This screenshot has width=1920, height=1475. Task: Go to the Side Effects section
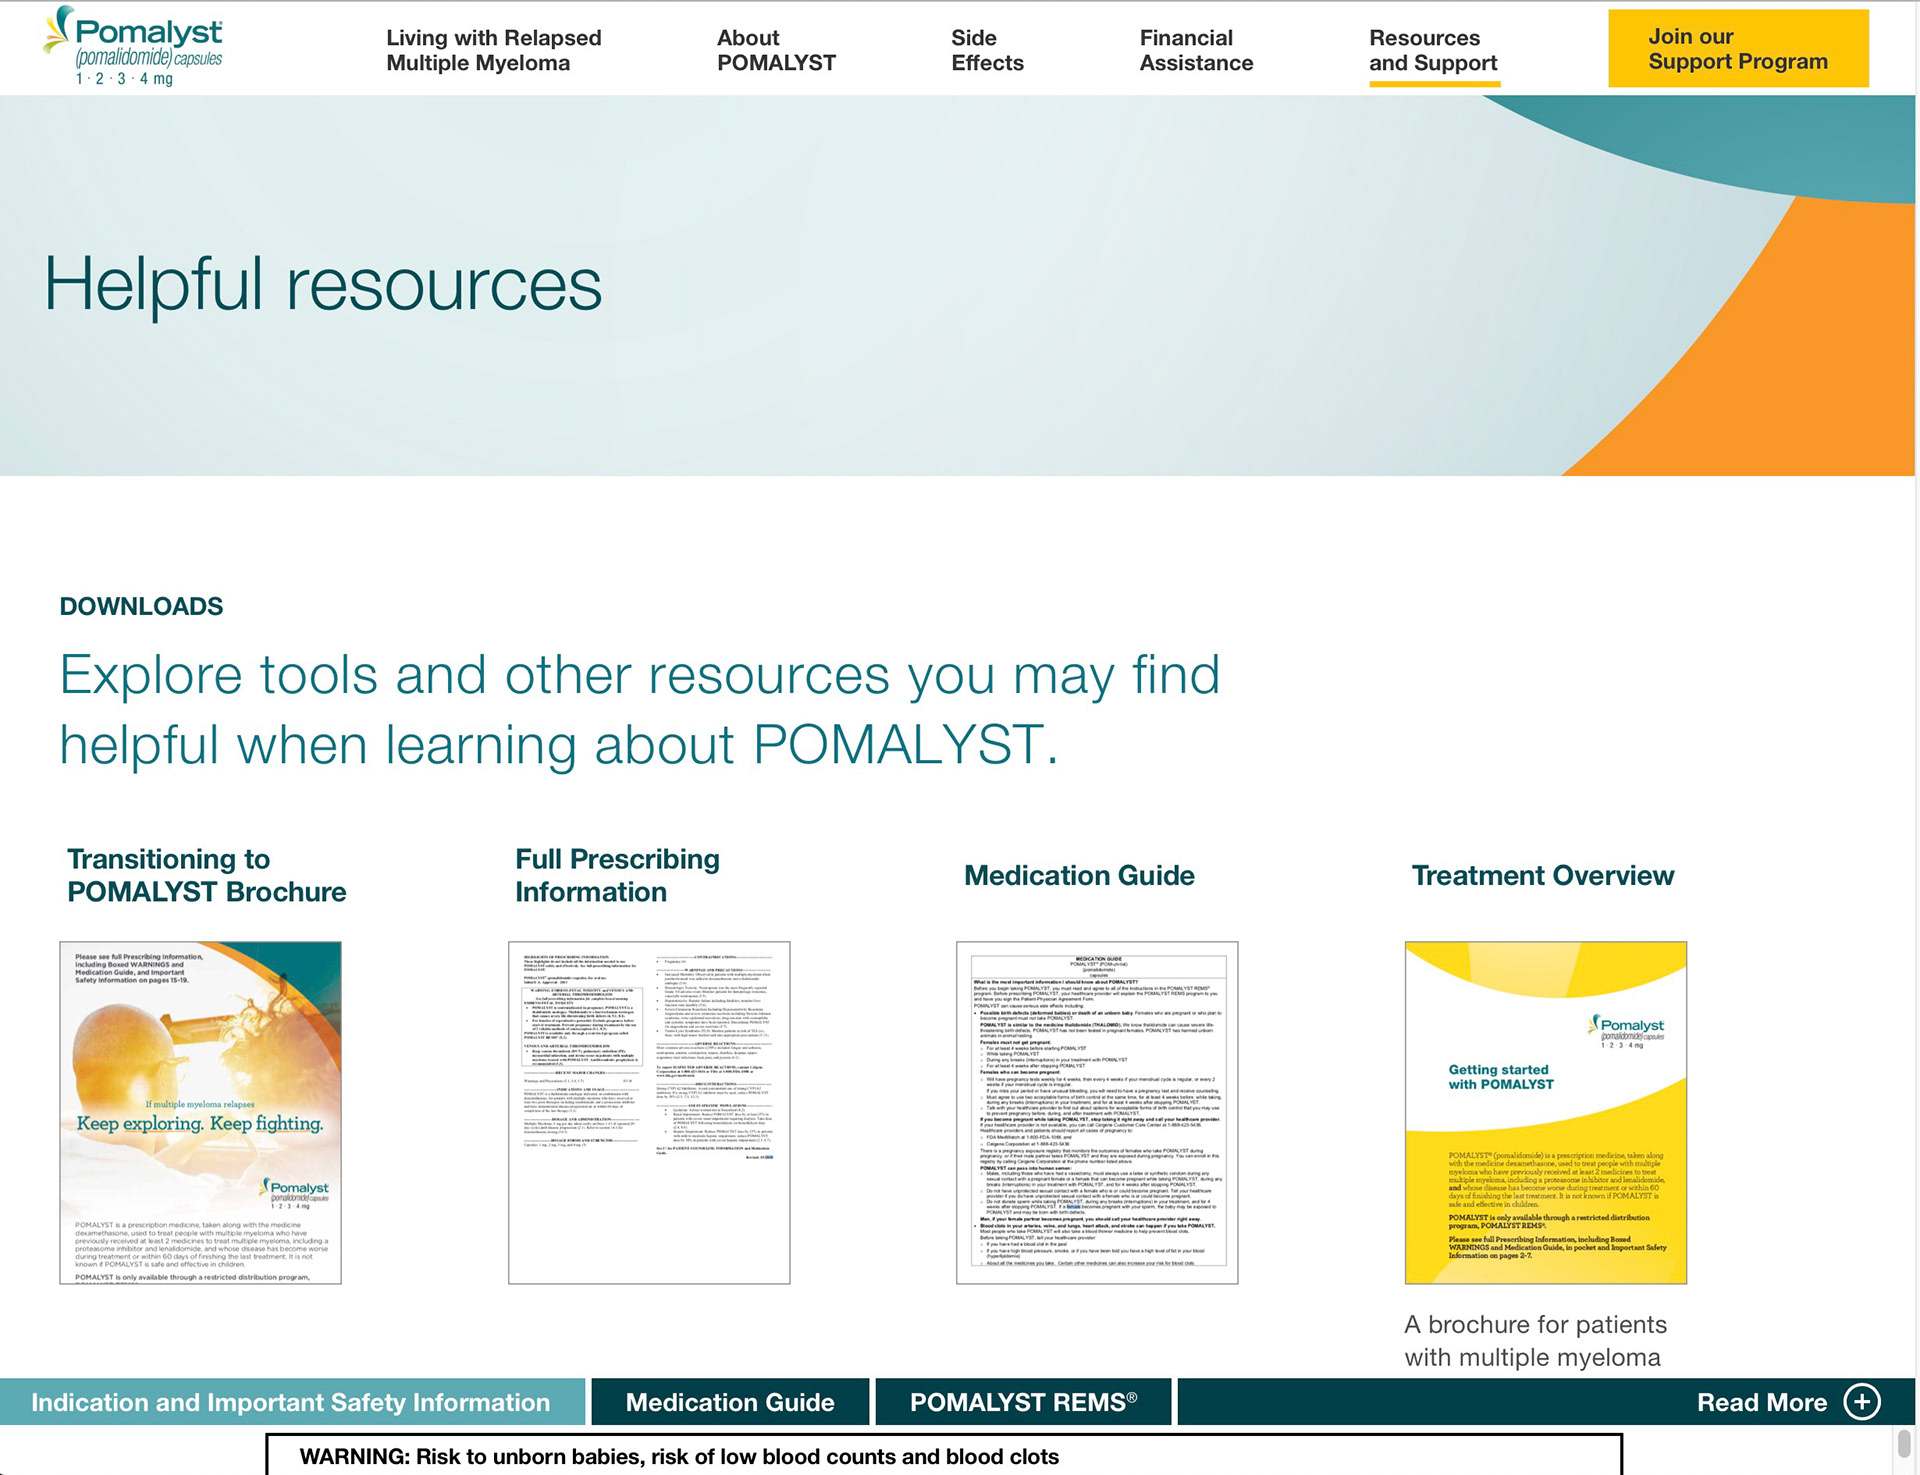(x=987, y=50)
